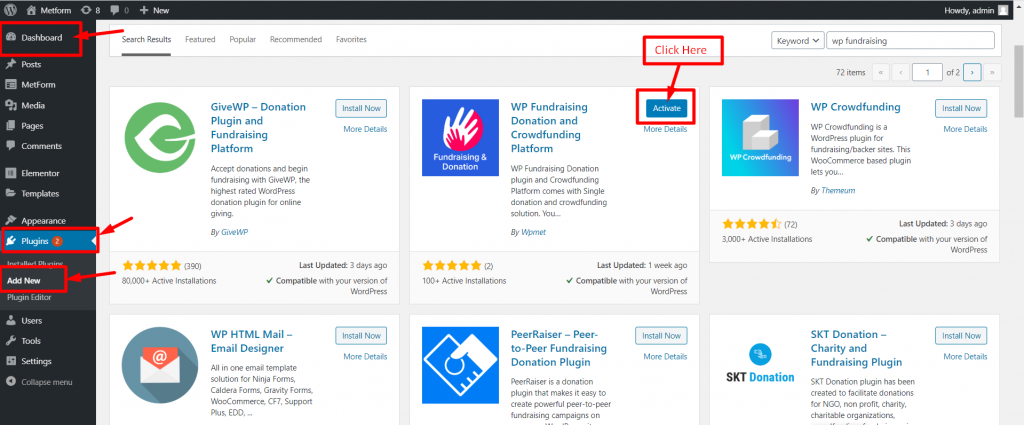Click the Themeum author link
Screen dimensions: 1024x425
click(x=838, y=191)
